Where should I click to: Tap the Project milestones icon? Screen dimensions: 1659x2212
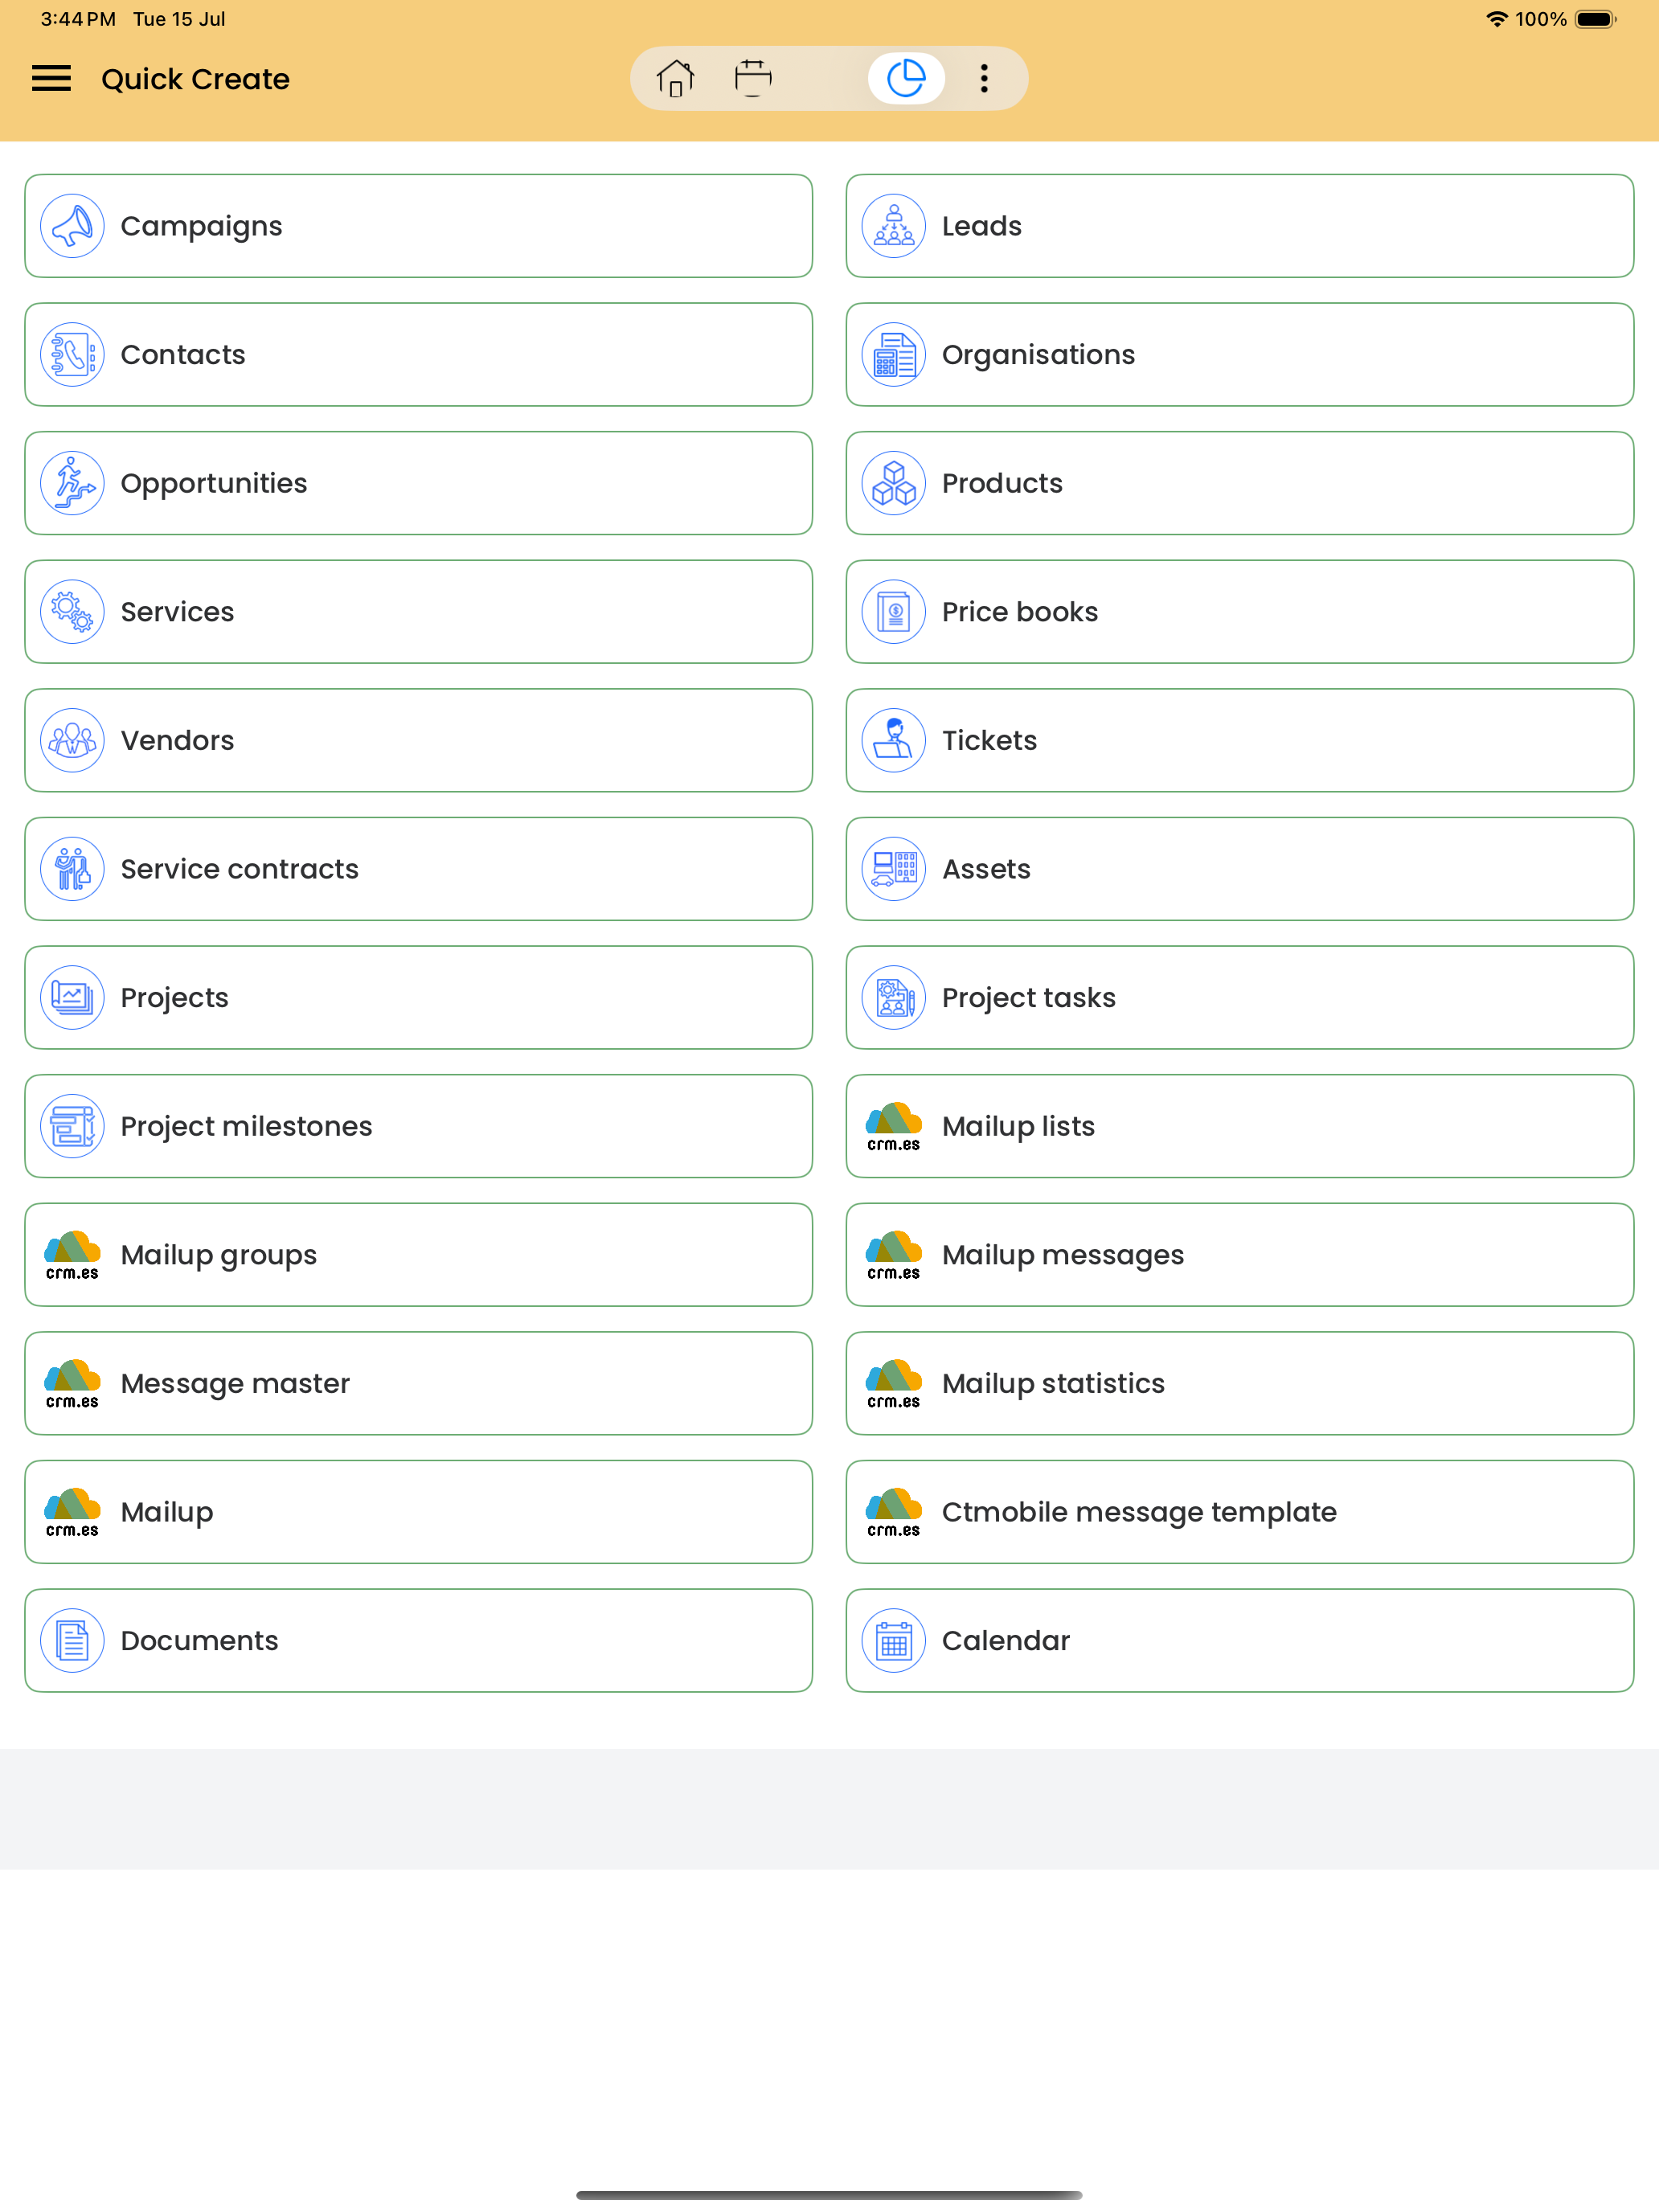tap(72, 1127)
